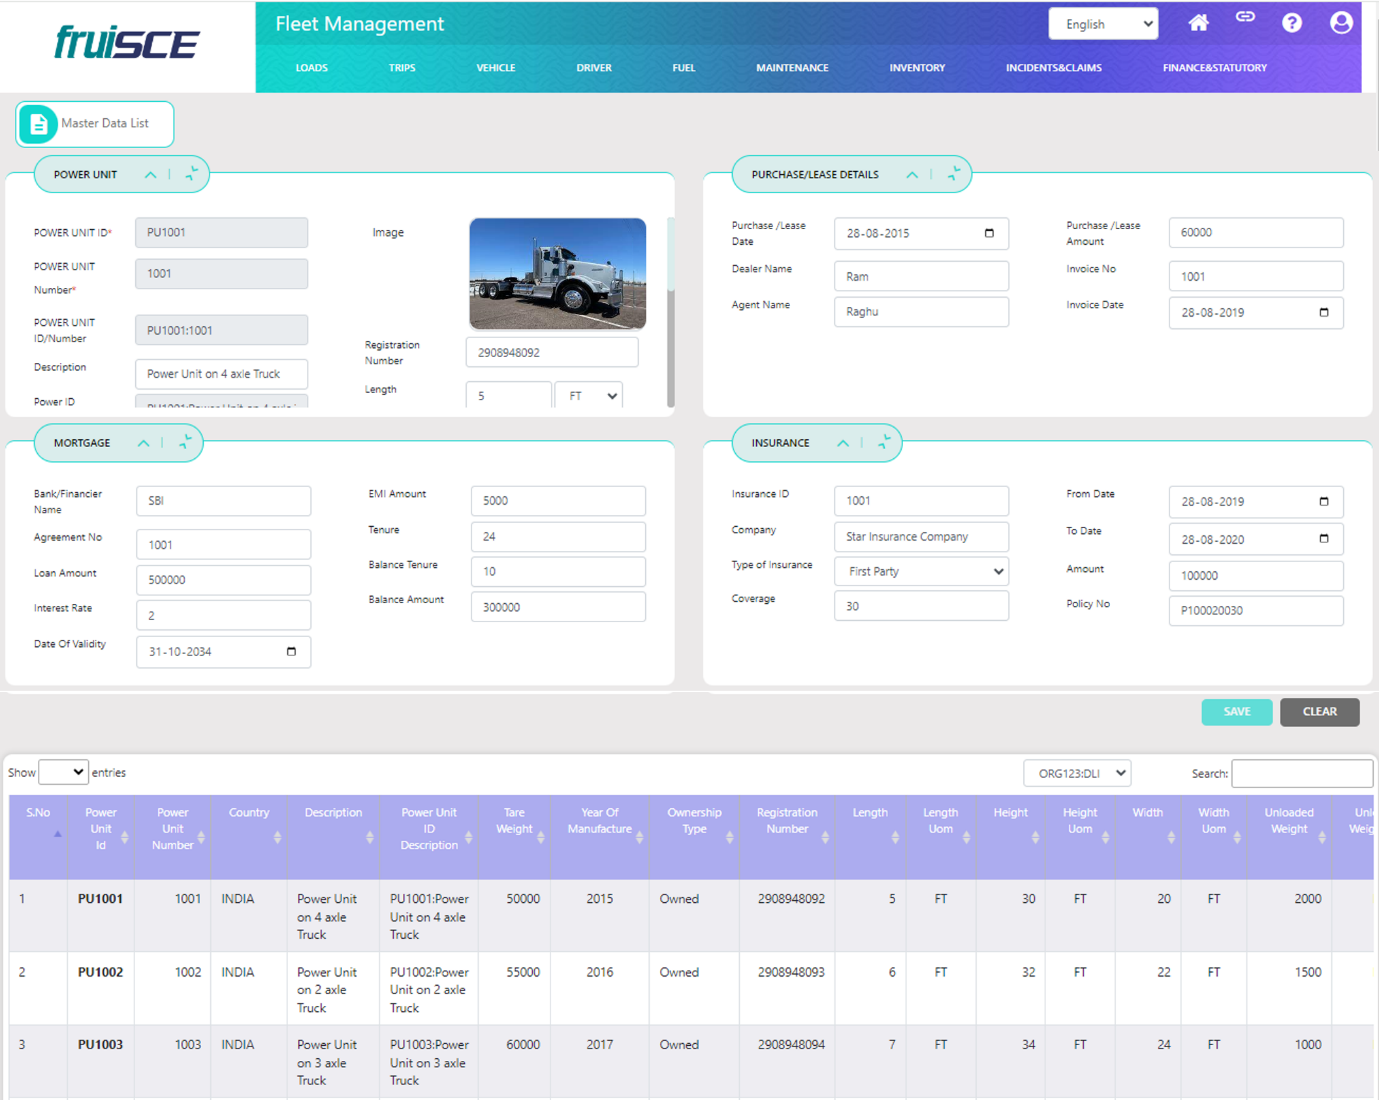Go to the Home icon
This screenshot has height=1100, width=1379.
1198,23
